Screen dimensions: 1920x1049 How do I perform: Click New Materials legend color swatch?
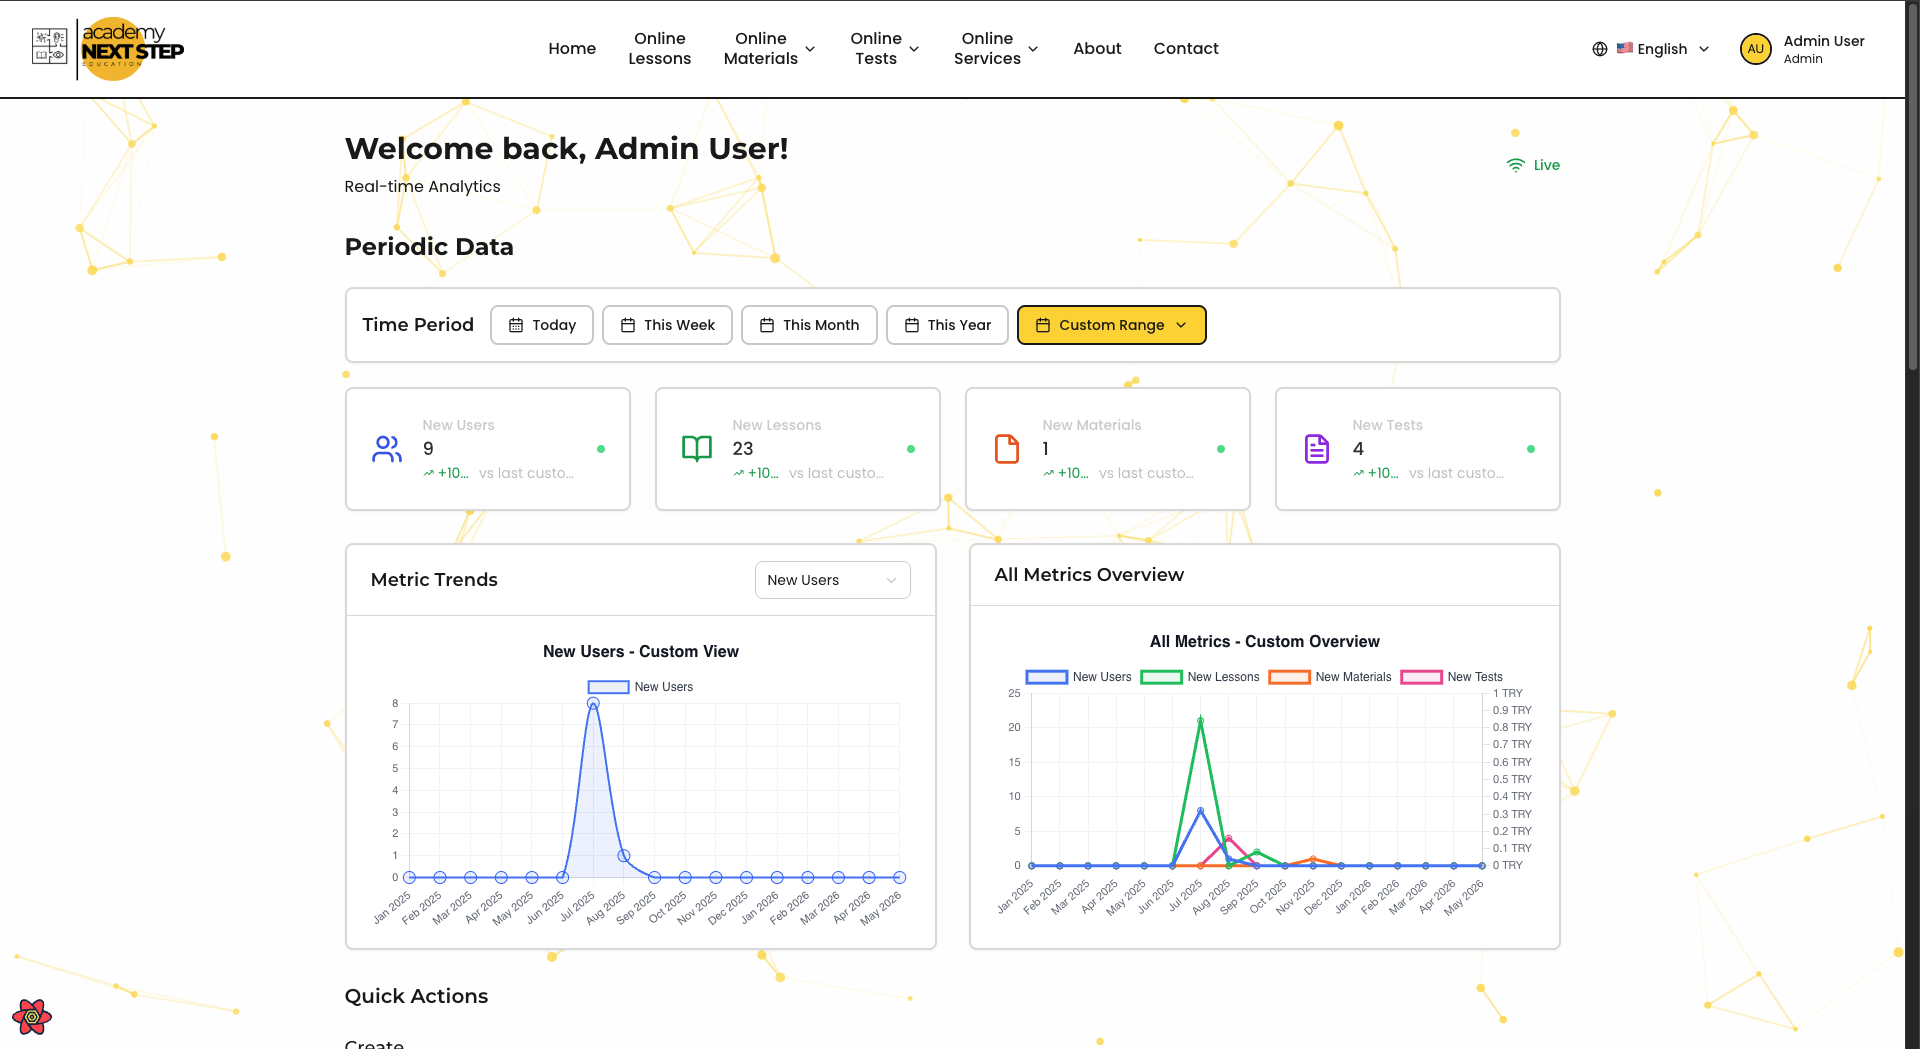pos(1290,677)
